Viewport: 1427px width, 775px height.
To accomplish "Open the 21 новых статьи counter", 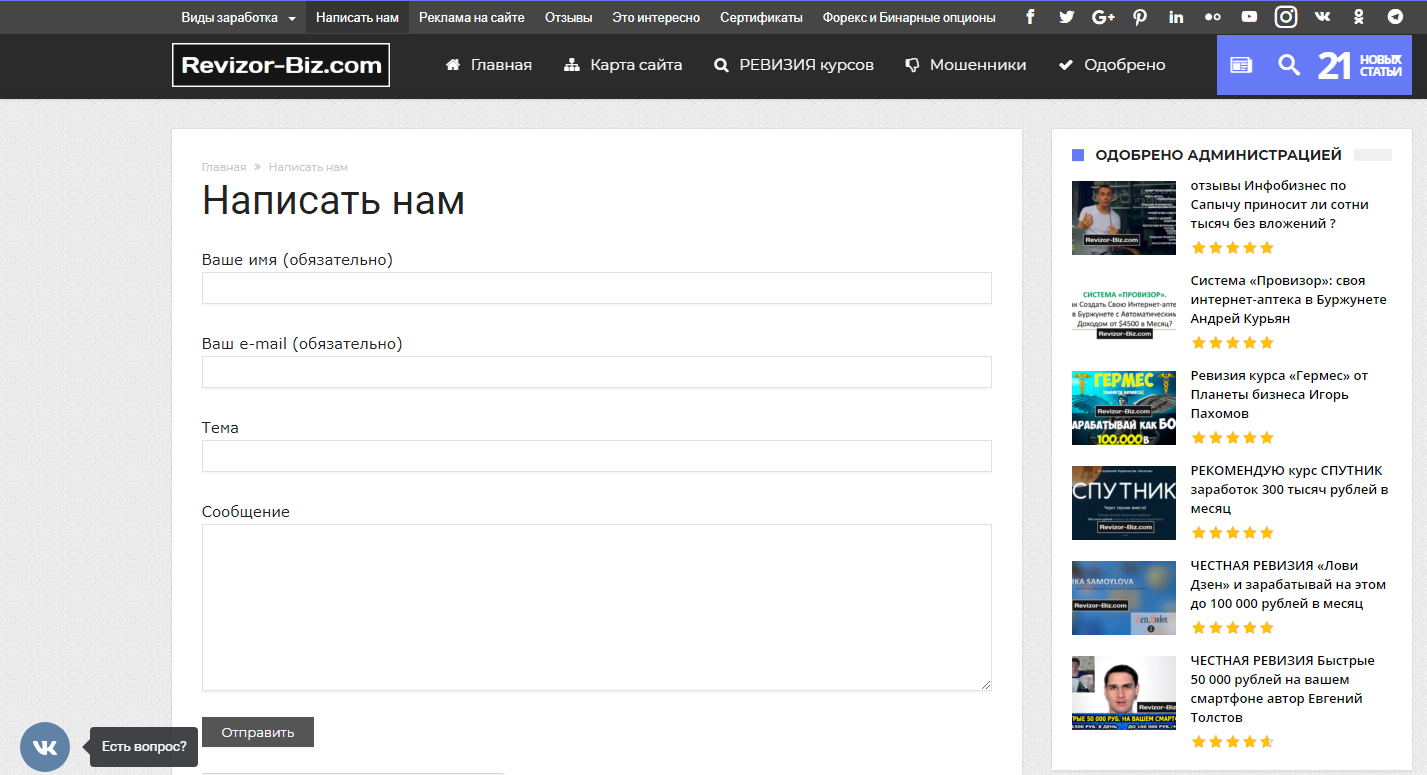I will 1360,65.
